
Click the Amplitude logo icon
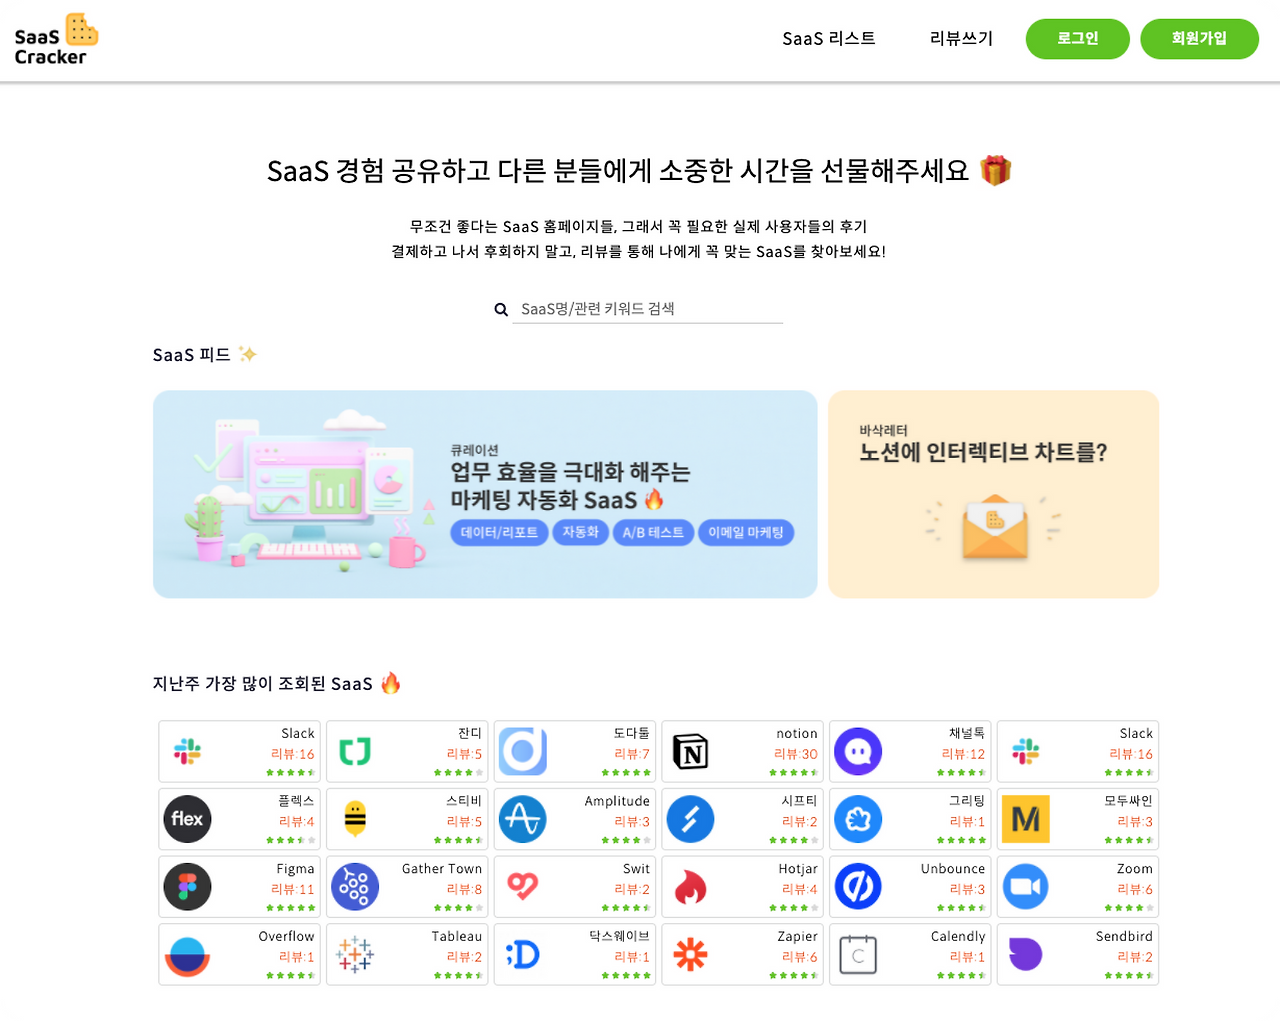coord(522,819)
